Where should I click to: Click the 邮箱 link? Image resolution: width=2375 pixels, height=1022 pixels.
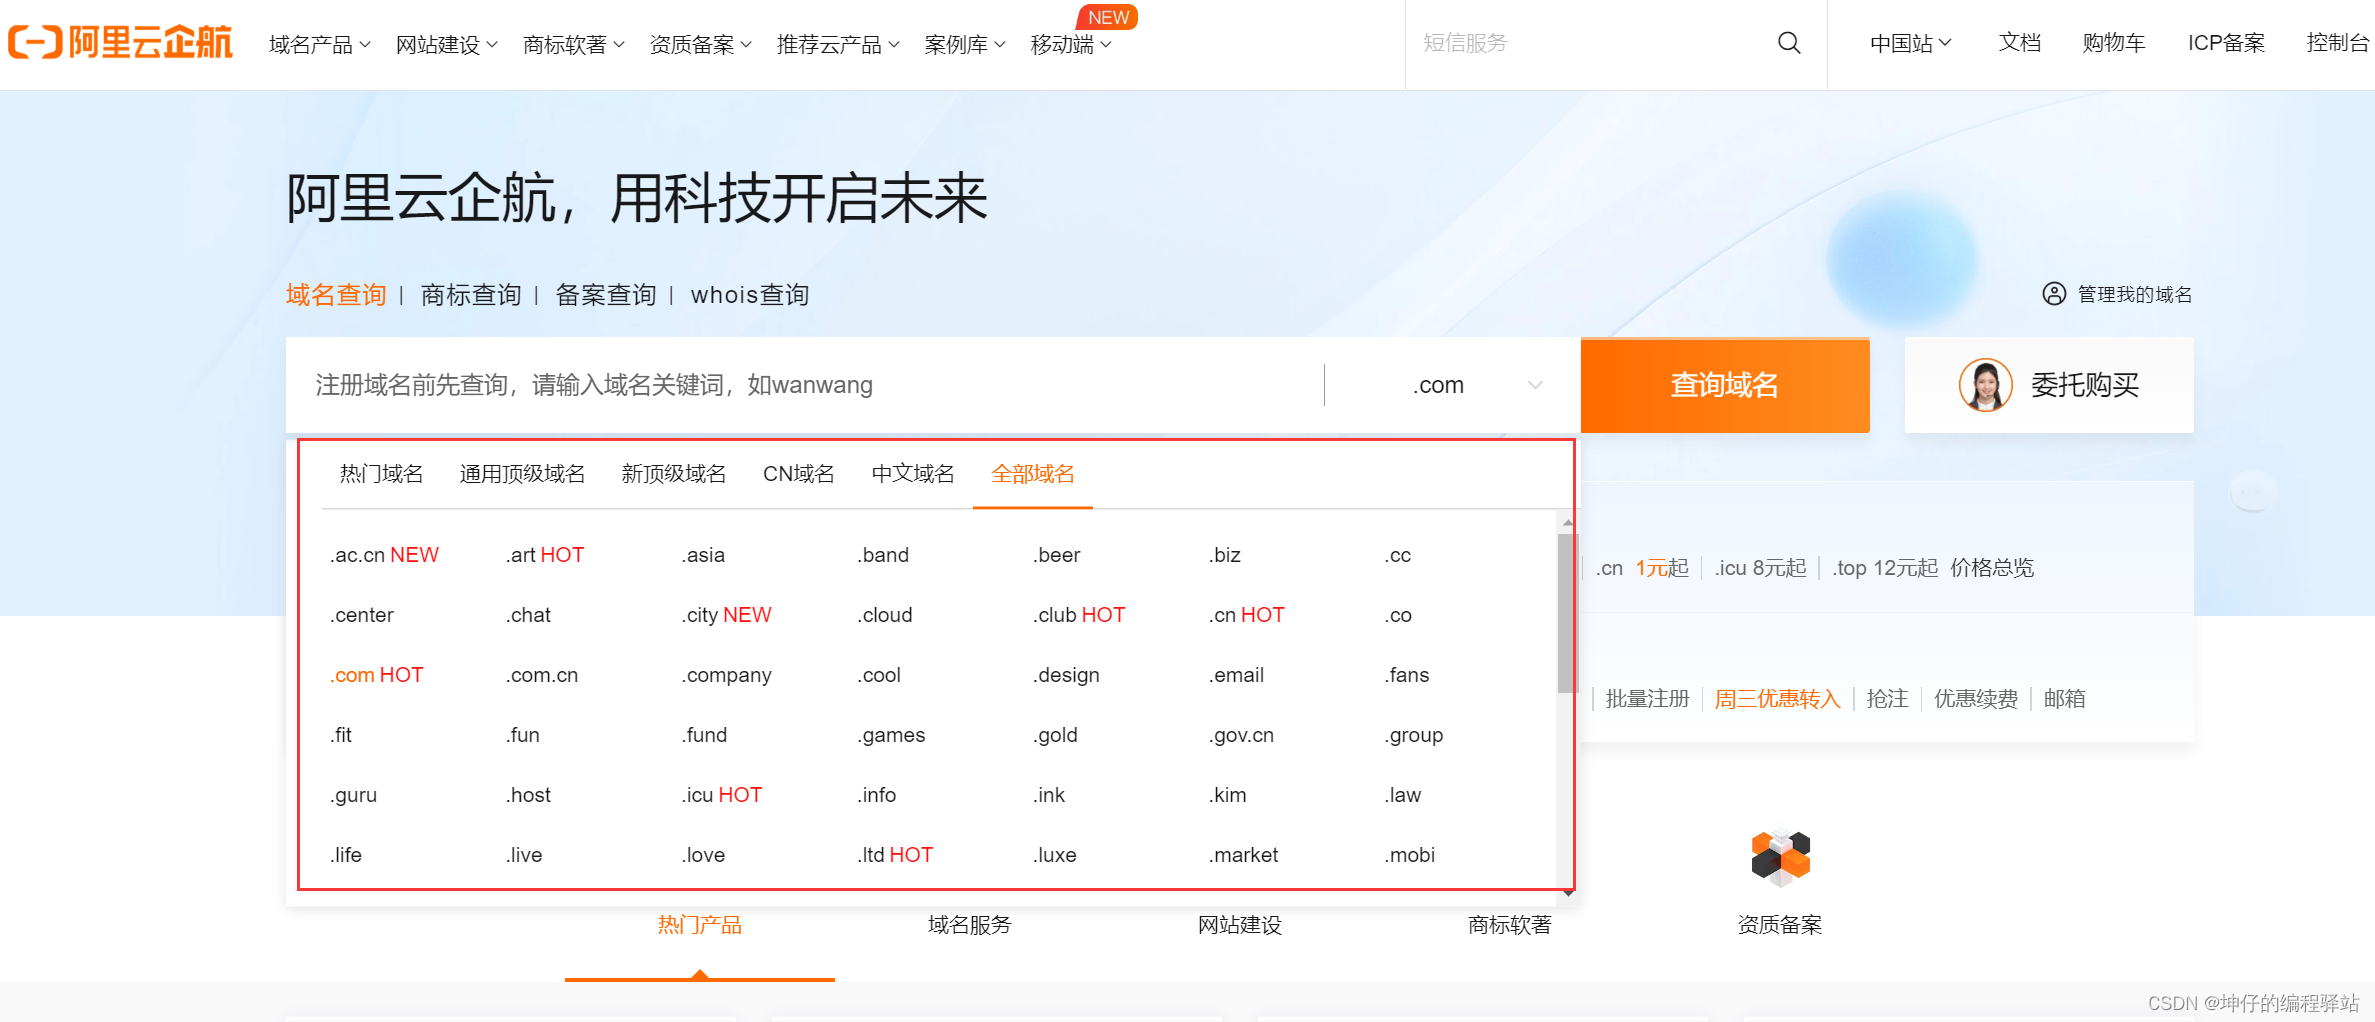pos(2064,699)
